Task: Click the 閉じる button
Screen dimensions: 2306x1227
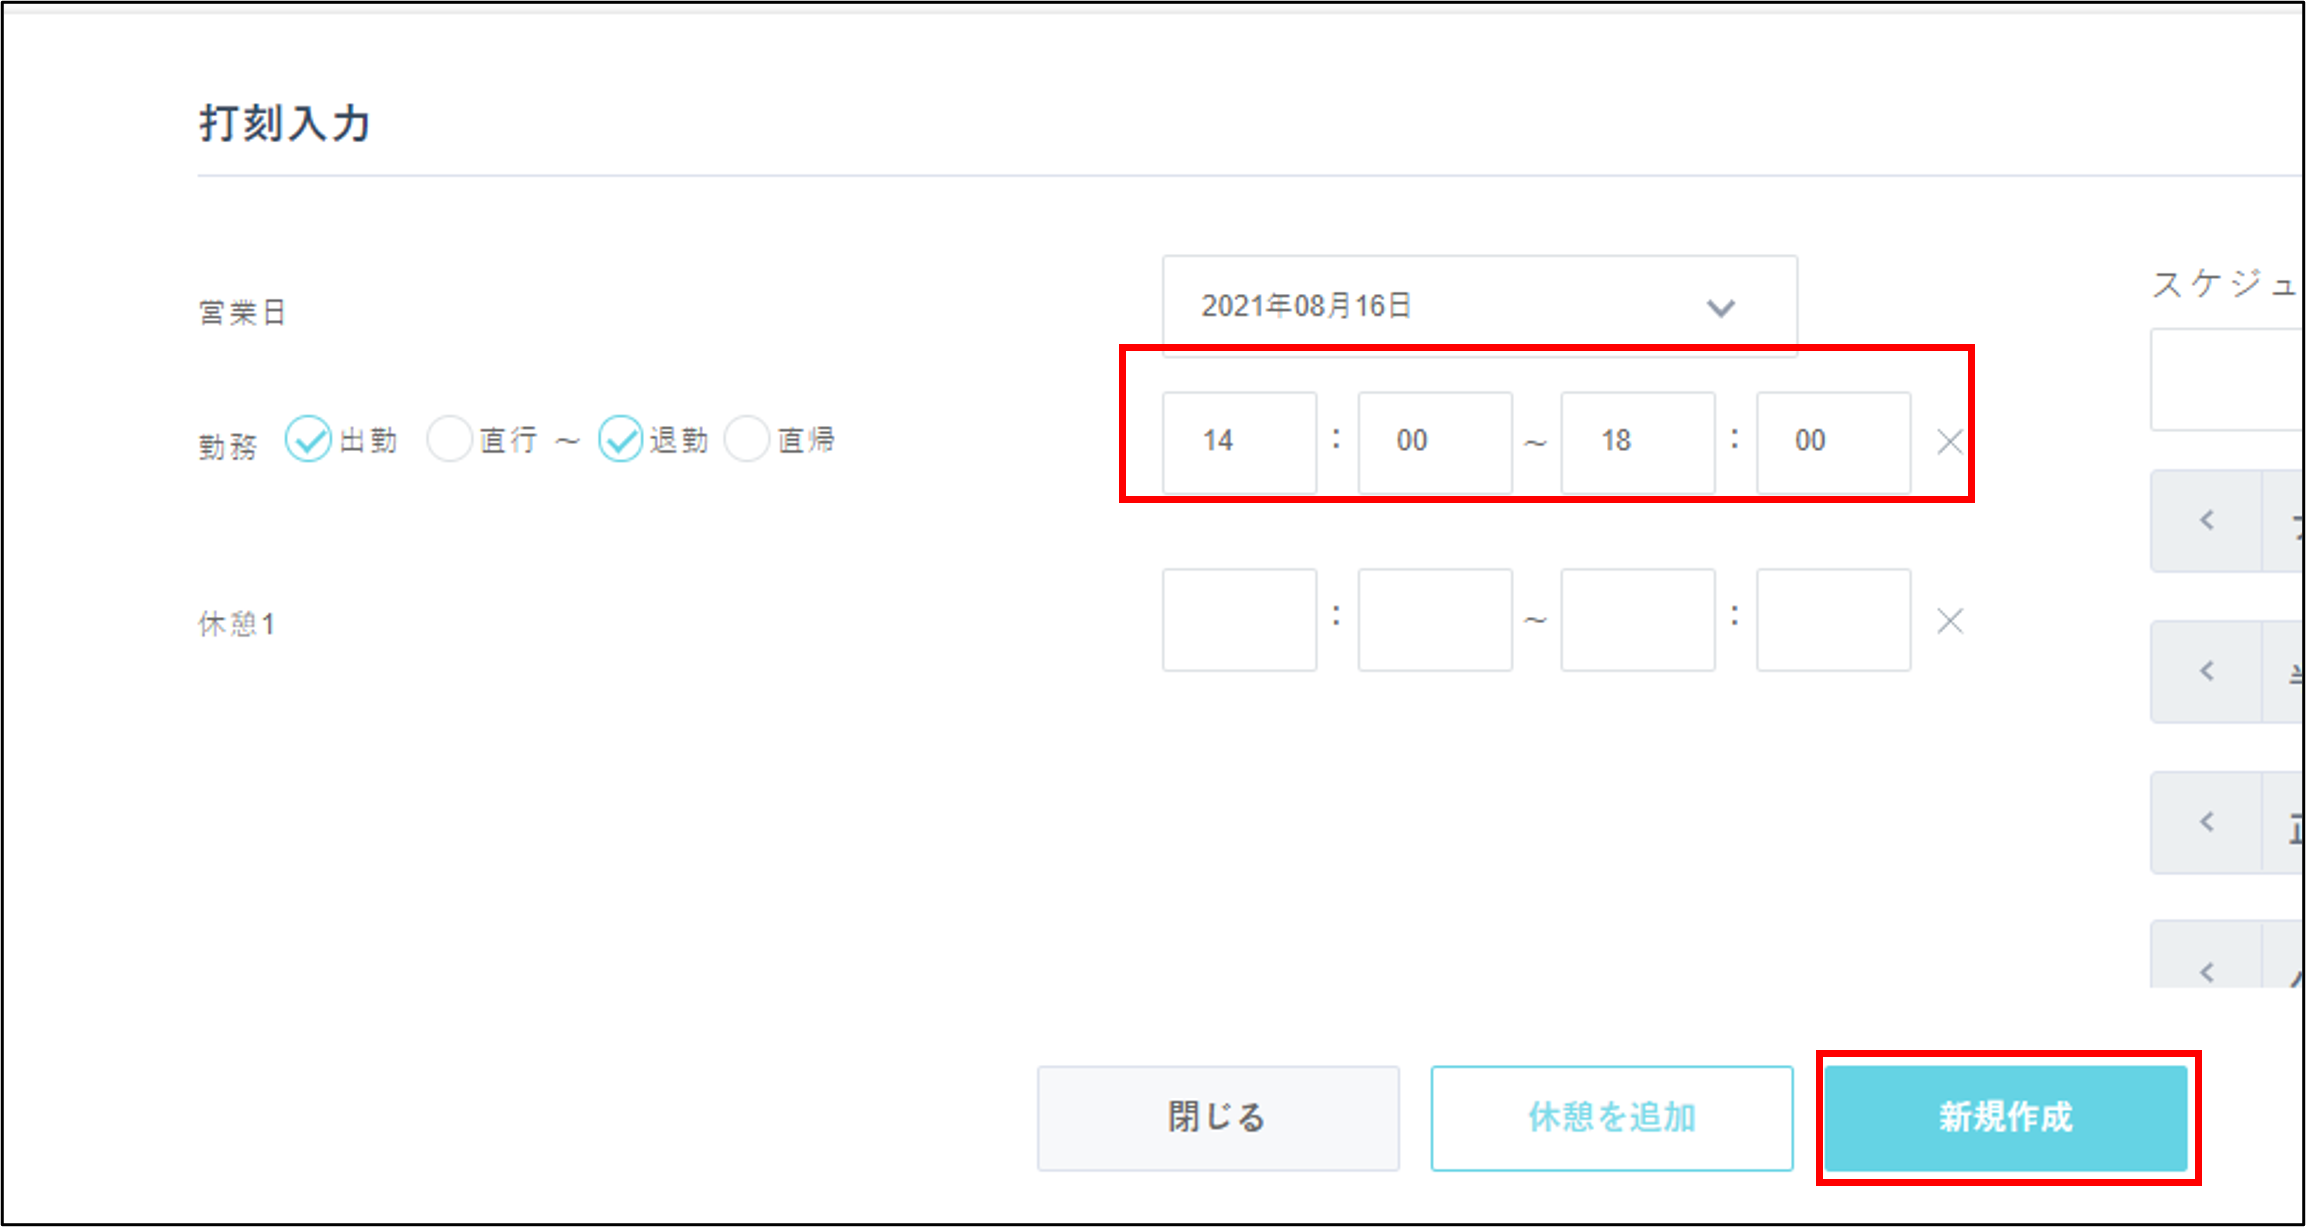Action: click(1217, 1117)
